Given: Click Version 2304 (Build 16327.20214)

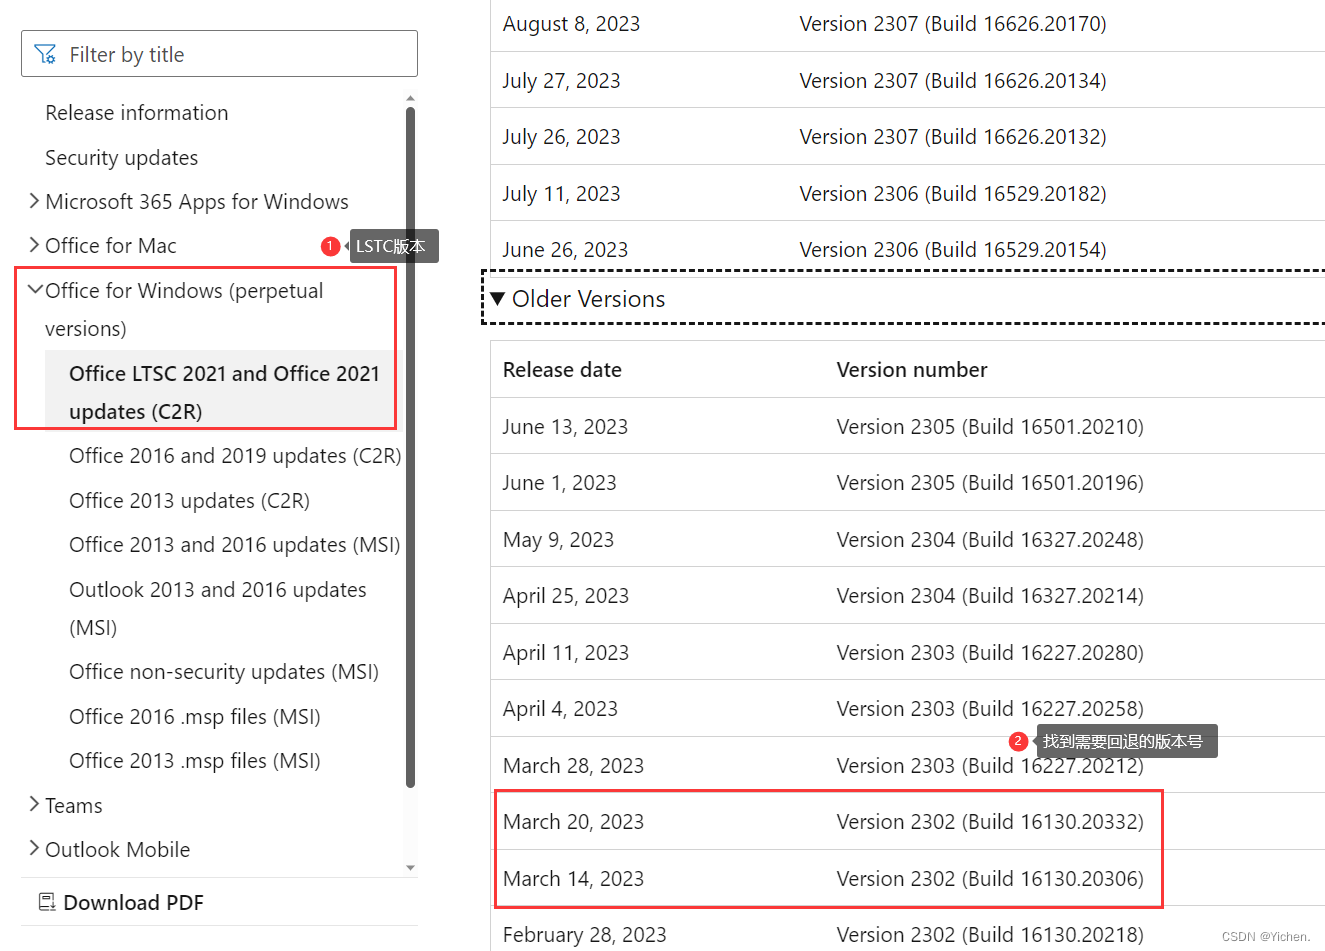Looking at the screenshot, I should coord(990,596).
